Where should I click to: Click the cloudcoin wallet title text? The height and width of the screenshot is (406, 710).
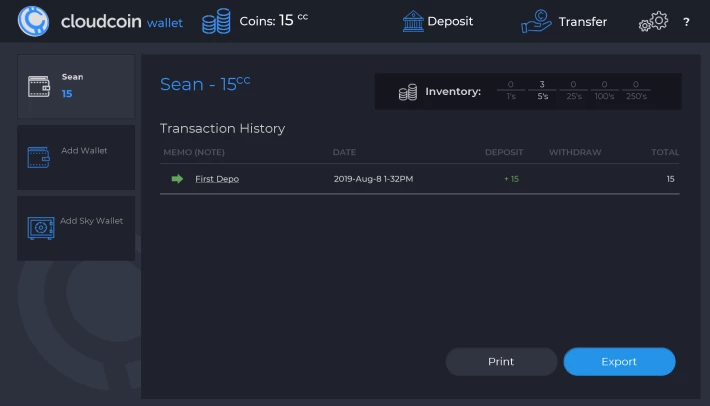(122, 21)
